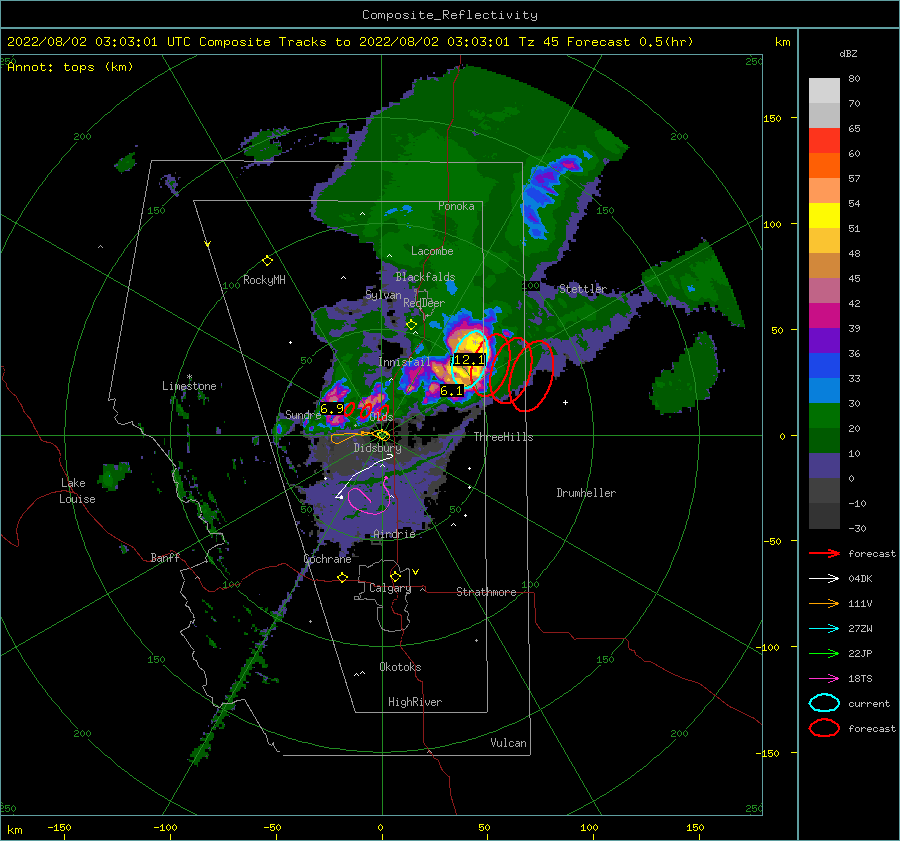
Task: Click the Calgary city label
Action: pyautogui.click(x=390, y=588)
